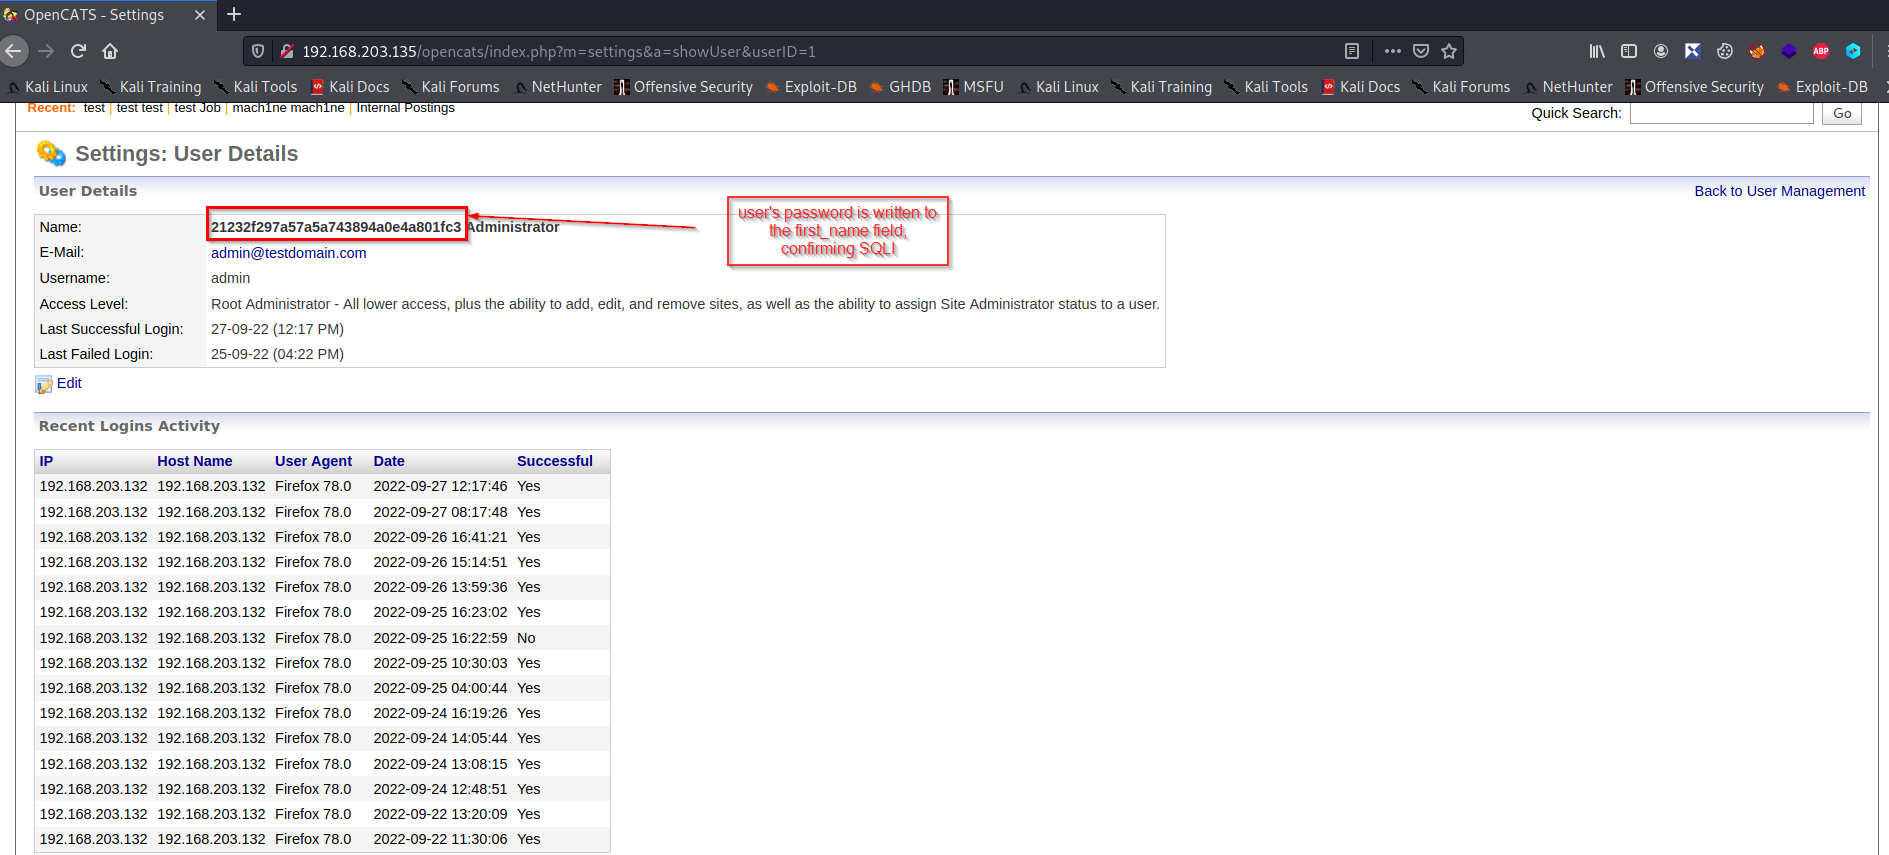Bookmark this page with star icon
This screenshot has width=1889, height=855.
point(1449,51)
